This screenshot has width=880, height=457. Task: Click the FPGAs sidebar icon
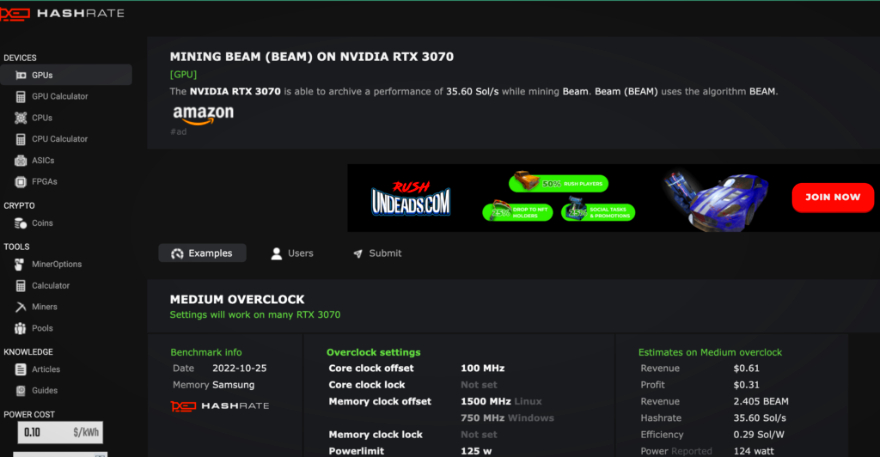(21, 182)
